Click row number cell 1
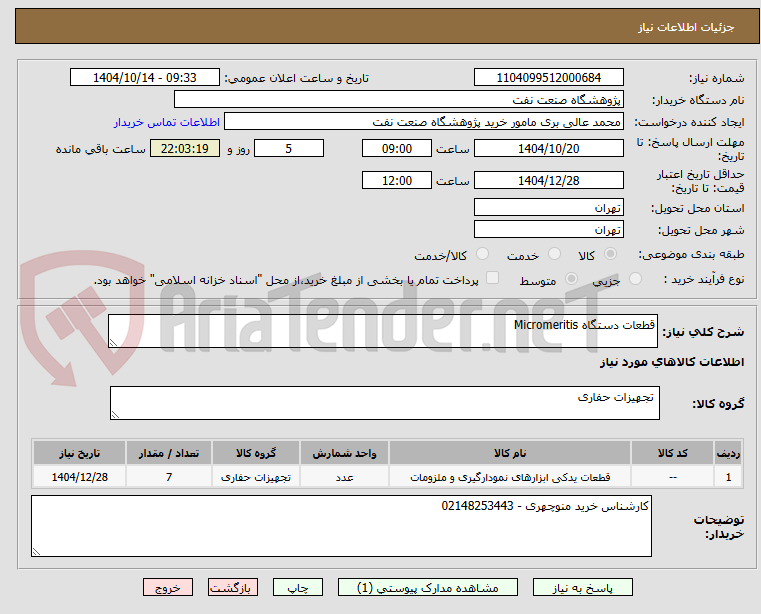The height and width of the screenshot is (614, 761). coord(728,477)
